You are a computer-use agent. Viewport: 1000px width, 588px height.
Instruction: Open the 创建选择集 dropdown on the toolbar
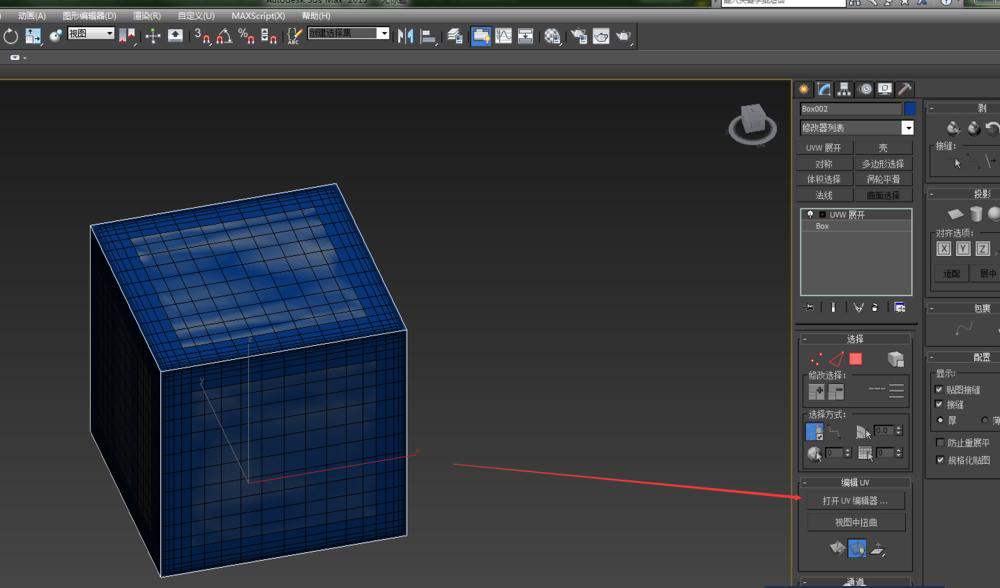tap(384, 34)
